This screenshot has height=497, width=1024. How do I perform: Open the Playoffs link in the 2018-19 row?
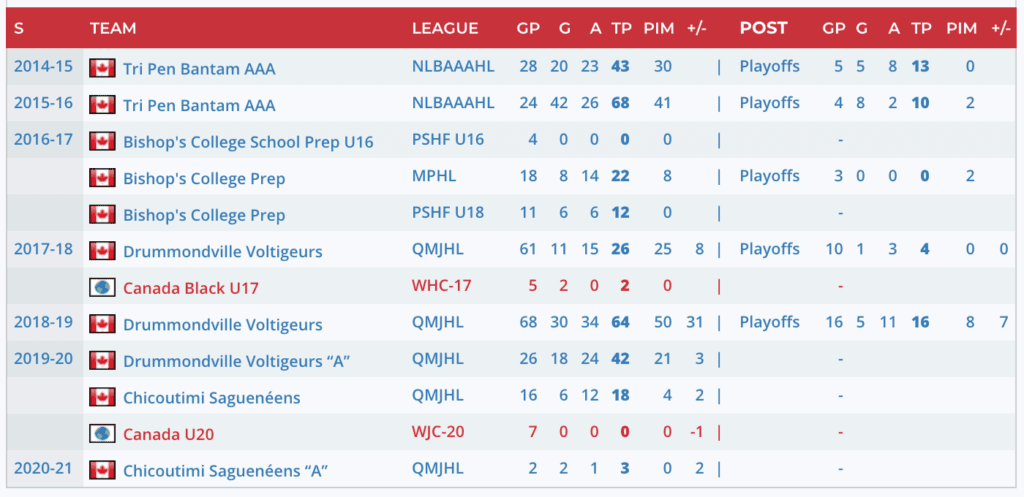tap(769, 322)
